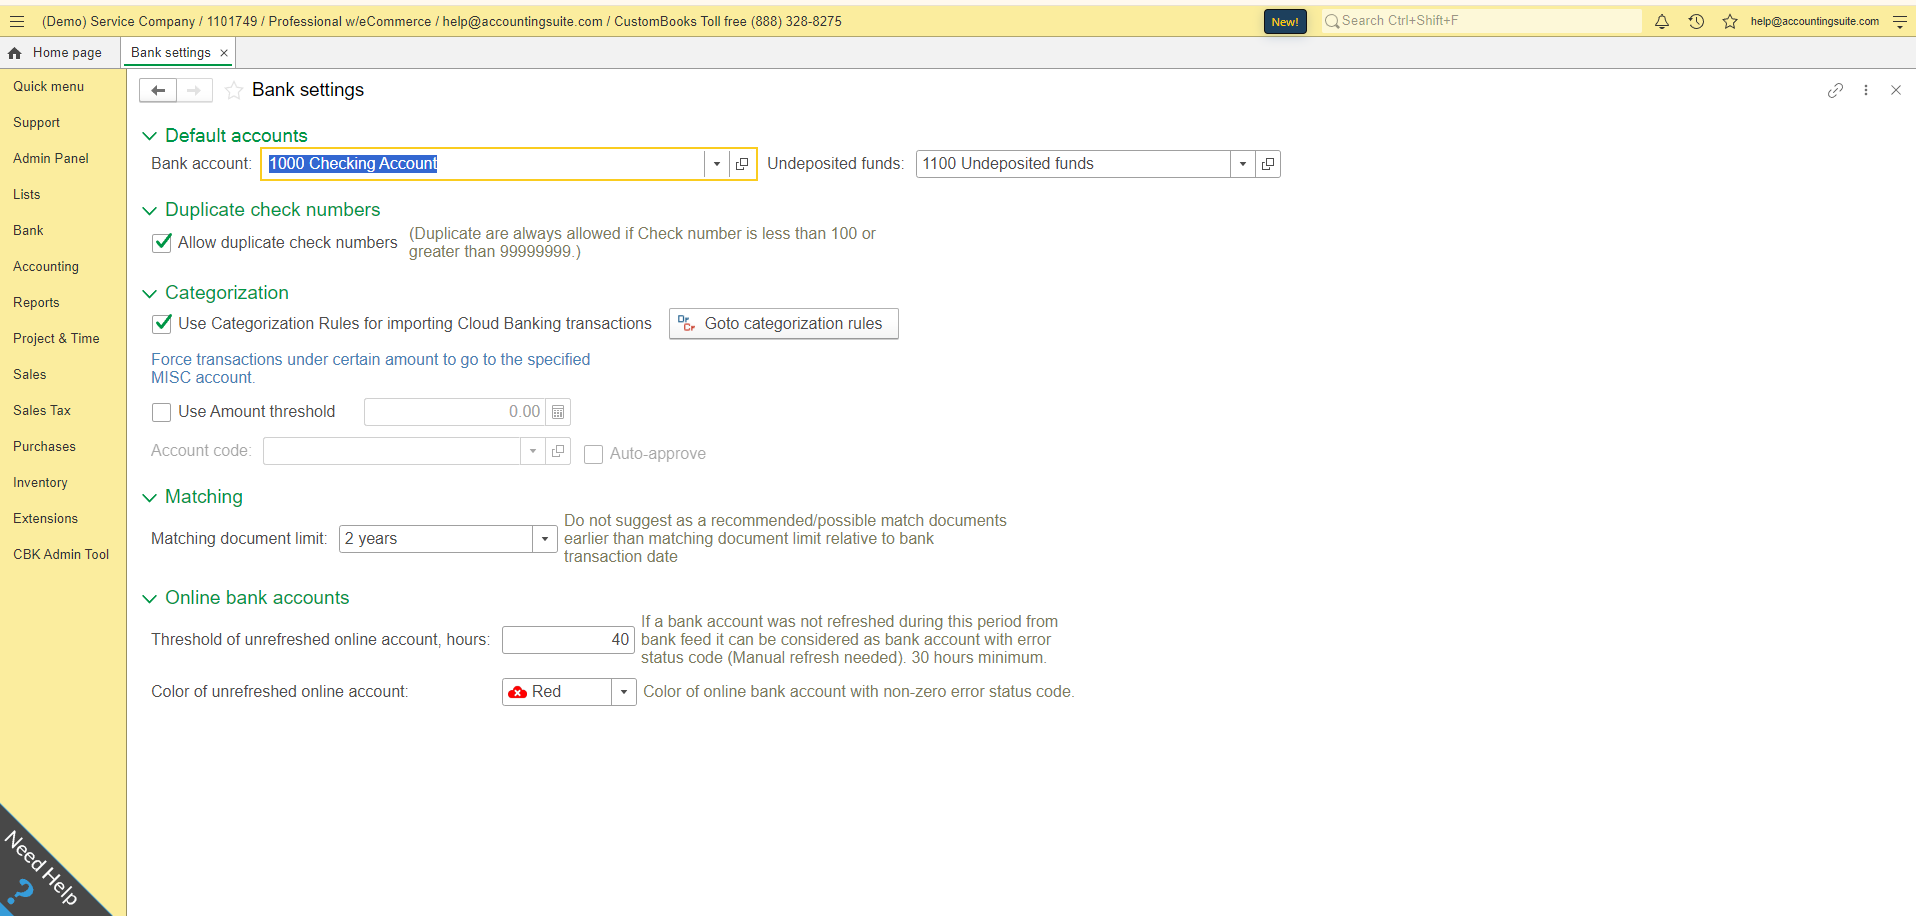The image size is (1916, 916).
Task: Open history clock icon
Action: pos(1696,21)
